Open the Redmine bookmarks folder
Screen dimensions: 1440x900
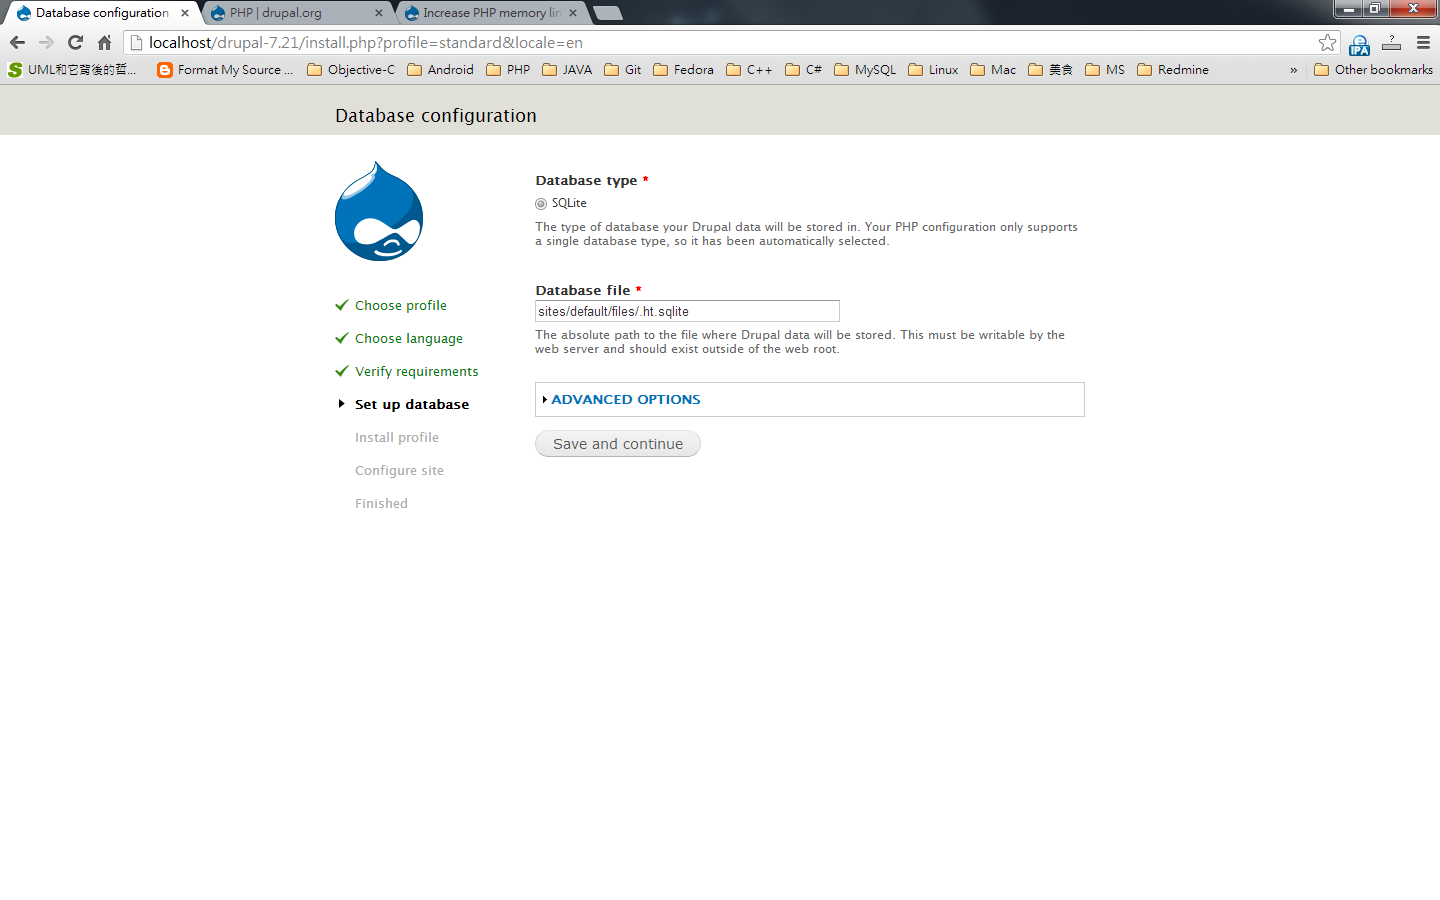[1173, 69]
